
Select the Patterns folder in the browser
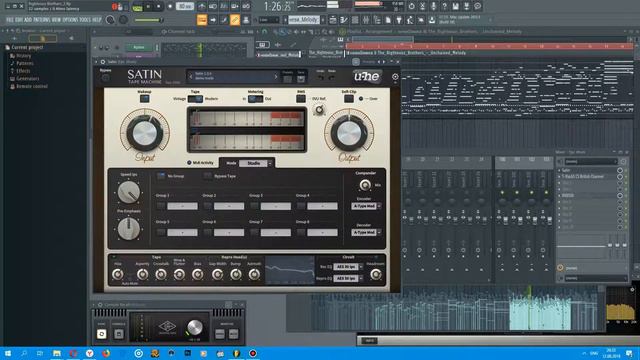pyautogui.click(x=24, y=63)
